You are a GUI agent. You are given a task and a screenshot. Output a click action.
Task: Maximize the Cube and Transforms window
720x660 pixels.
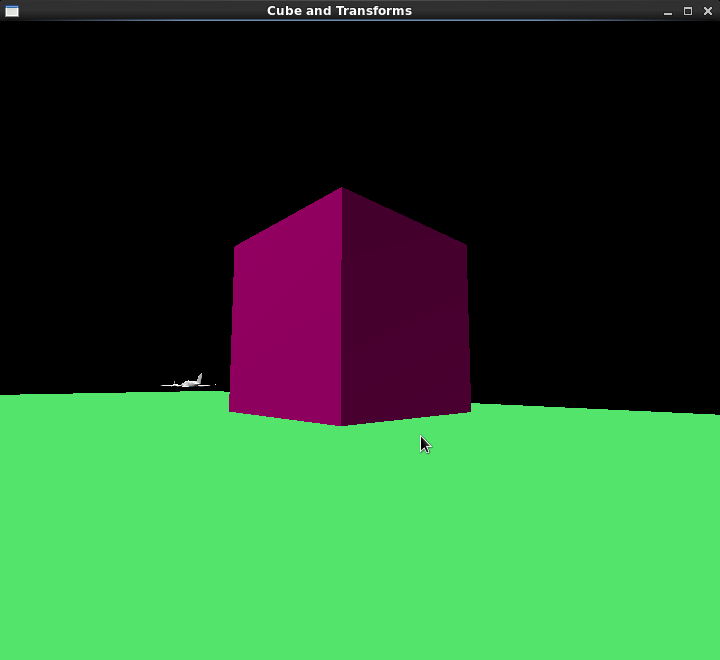tap(688, 11)
